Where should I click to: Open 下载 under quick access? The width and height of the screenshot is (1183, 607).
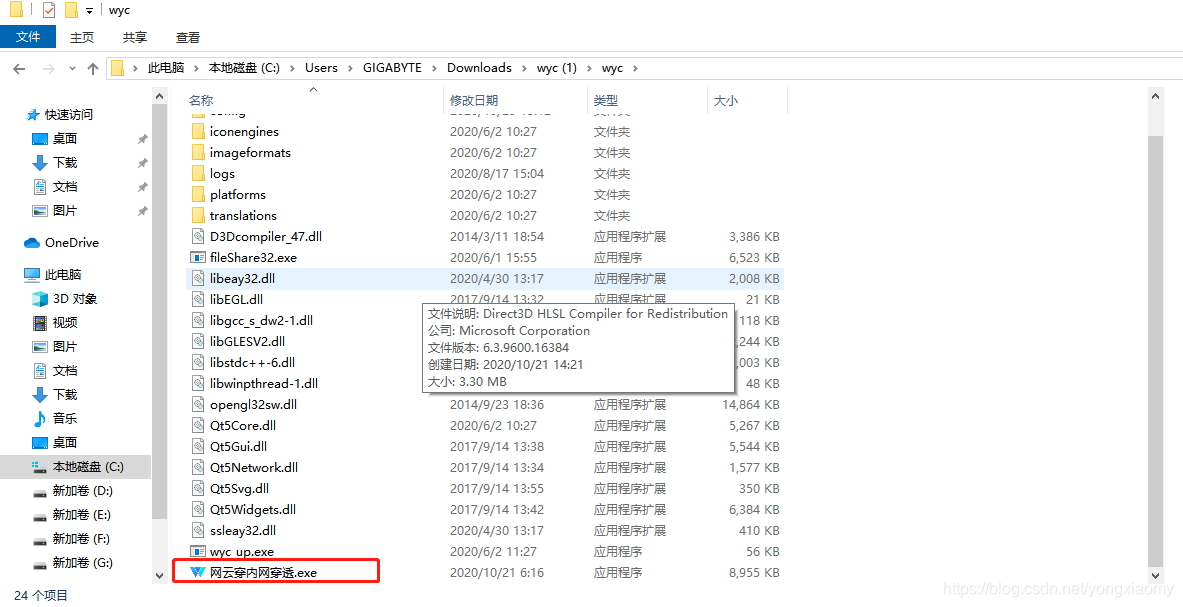(65, 163)
